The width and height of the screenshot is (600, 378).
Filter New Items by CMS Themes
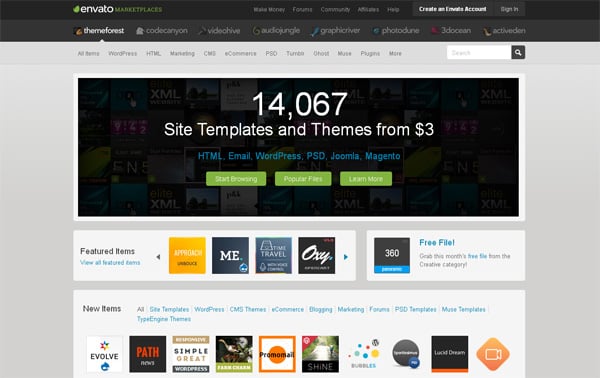point(248,309)
